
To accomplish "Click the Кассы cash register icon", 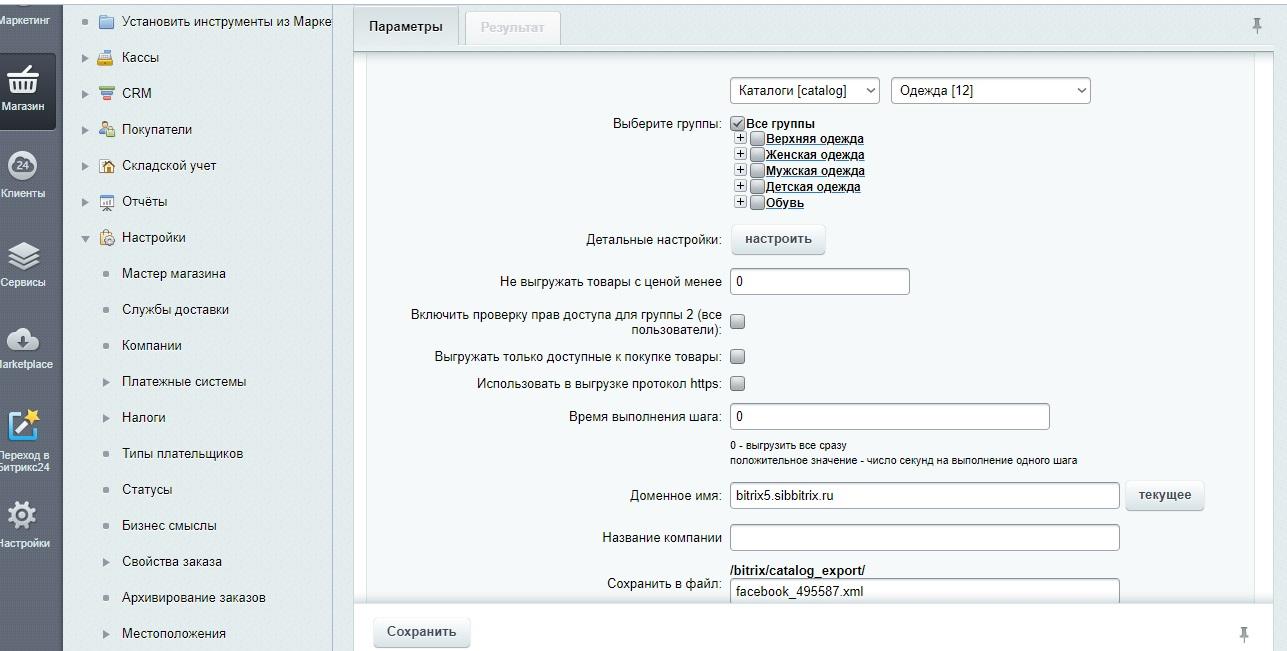I will click(106, 57).
